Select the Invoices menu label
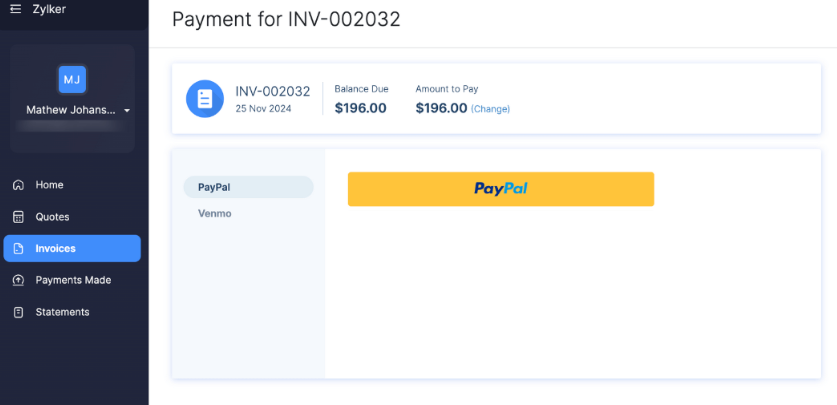The image size is (837, 405). point(55,248)
